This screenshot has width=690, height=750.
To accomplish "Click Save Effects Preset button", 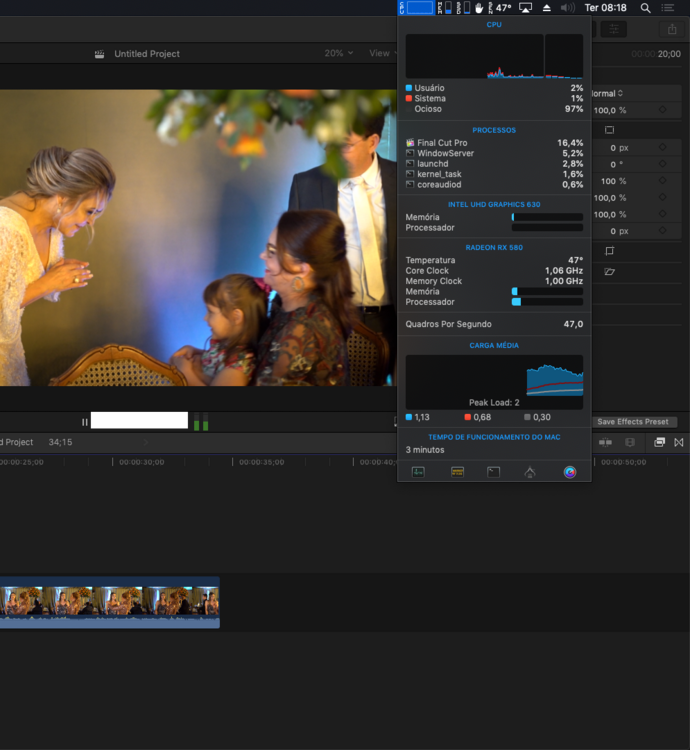I will tap(632, 422).
